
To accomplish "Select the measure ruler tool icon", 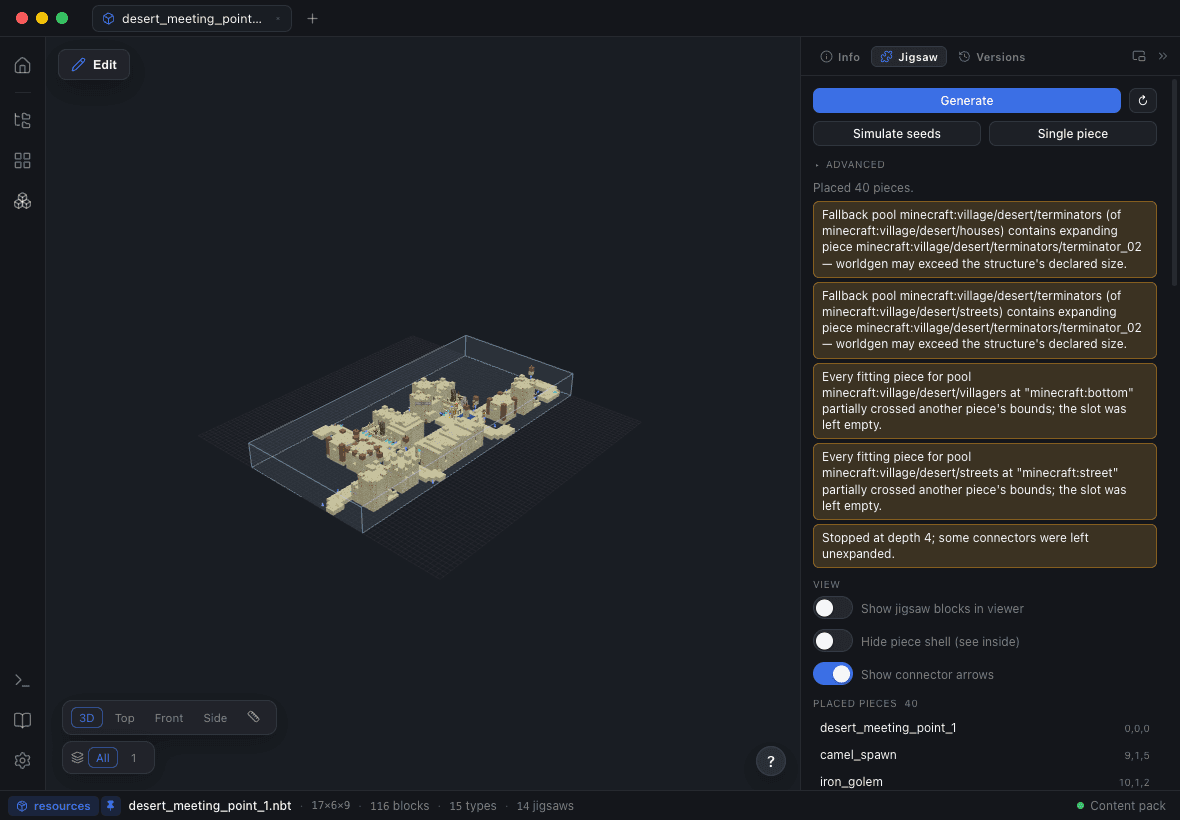I will pos(254,718).
